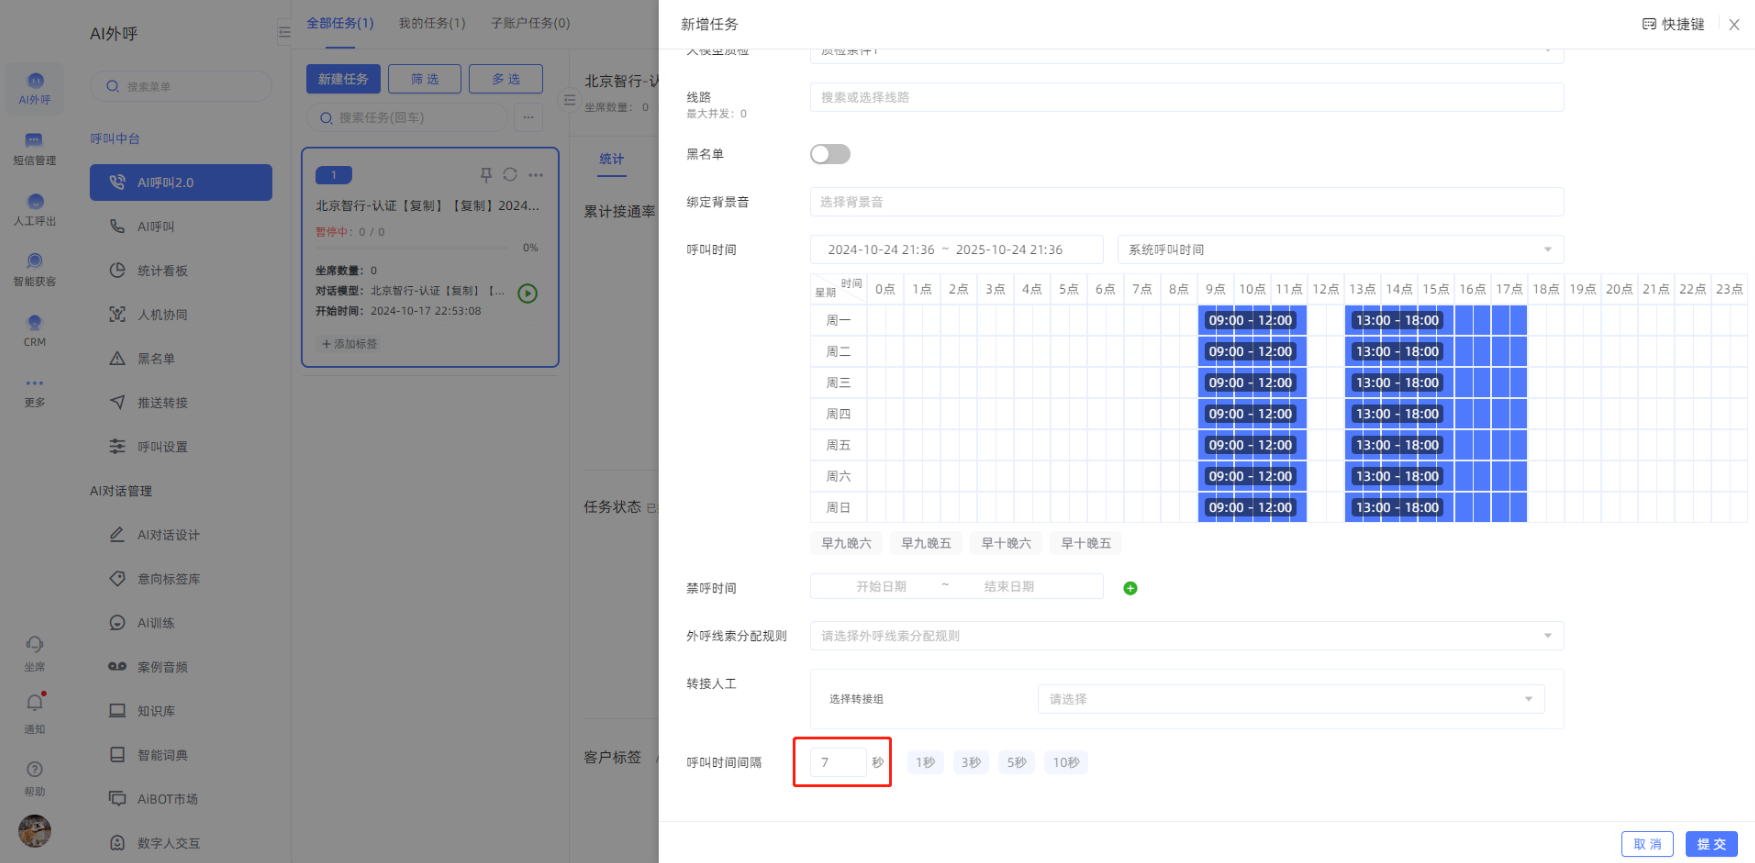Open the 通知 bell icon in sidebar

pos(35,703)
